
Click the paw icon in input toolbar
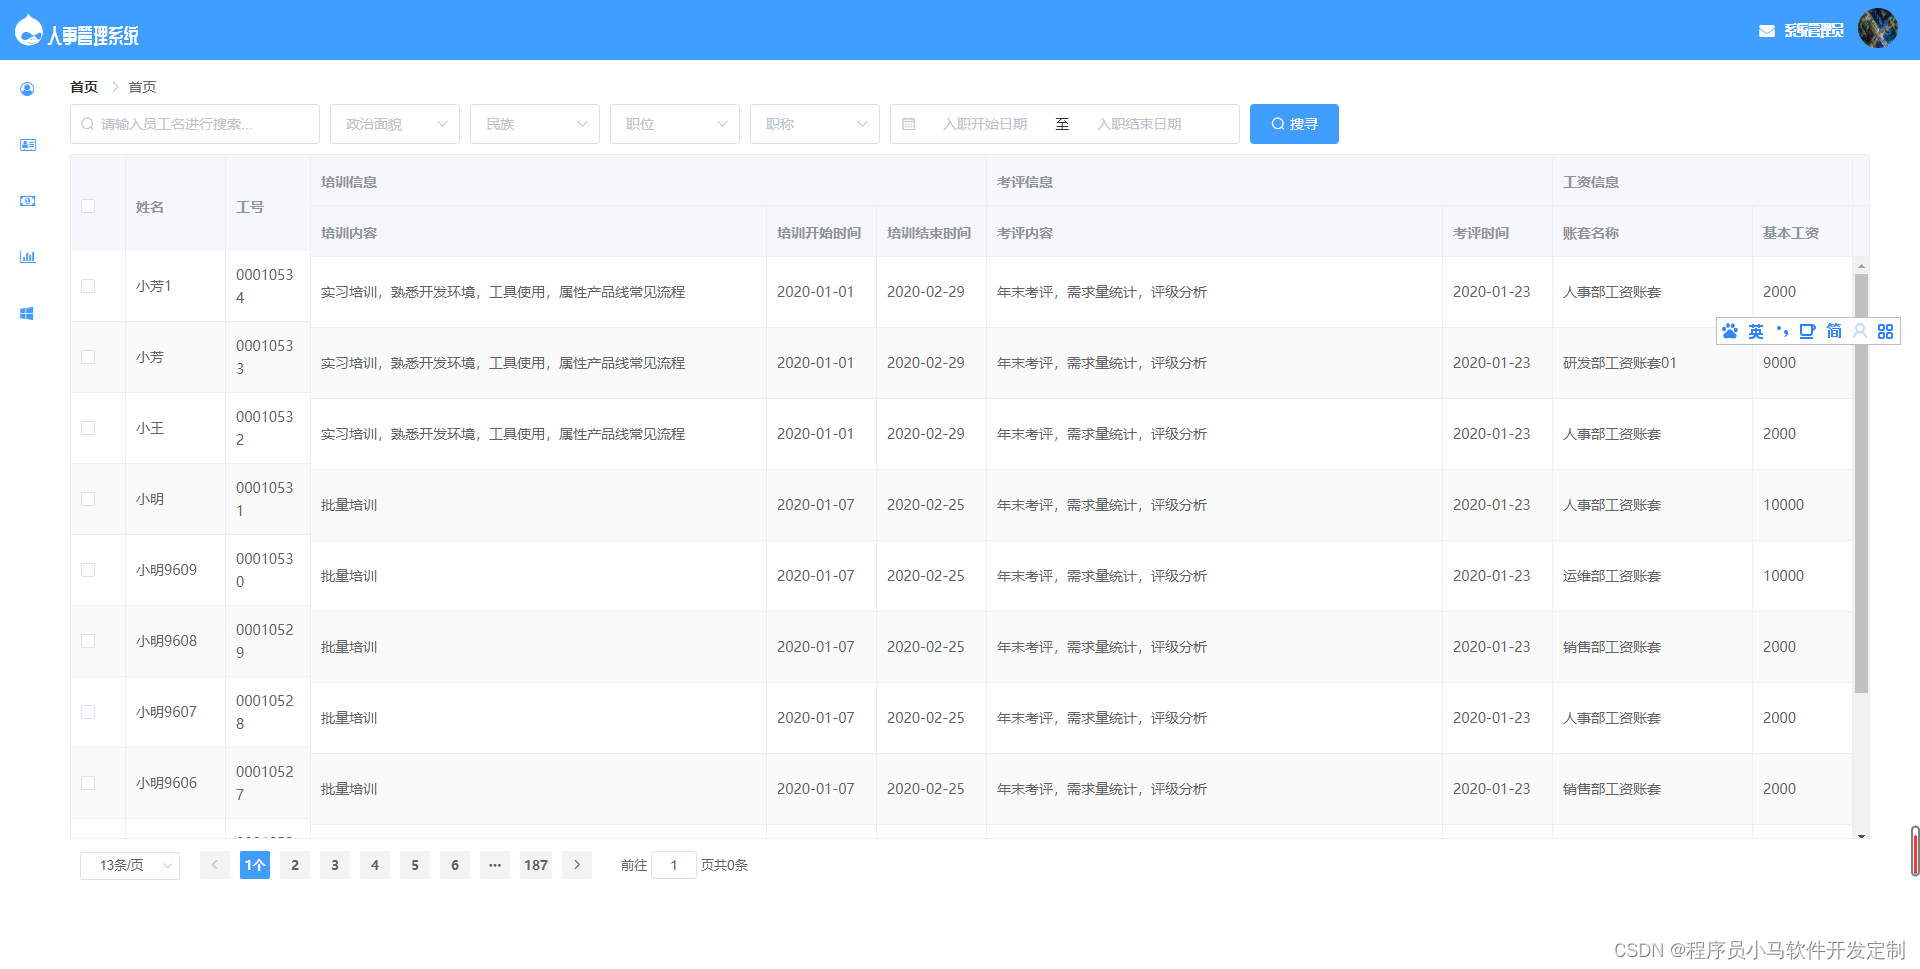coord(1730,331)
